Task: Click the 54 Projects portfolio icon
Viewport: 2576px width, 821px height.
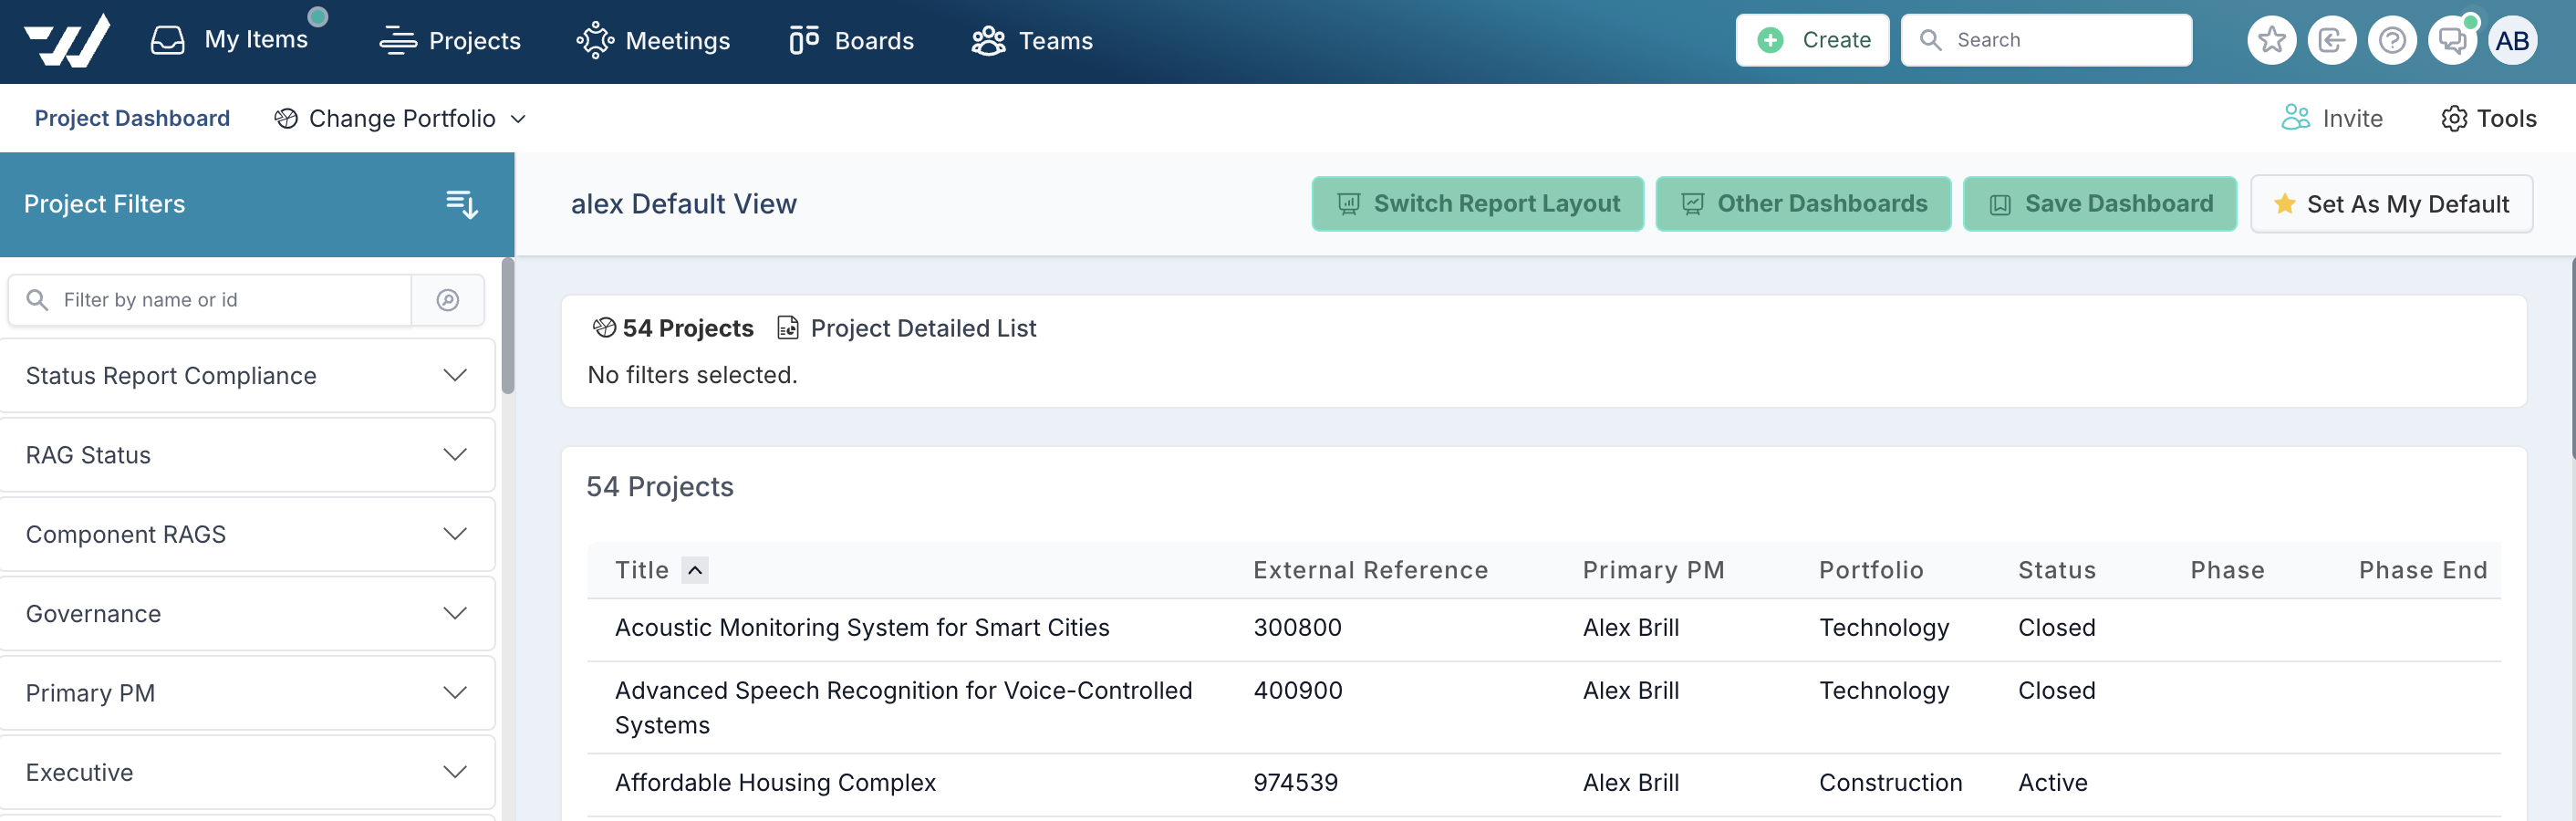Action: [604, 328]
